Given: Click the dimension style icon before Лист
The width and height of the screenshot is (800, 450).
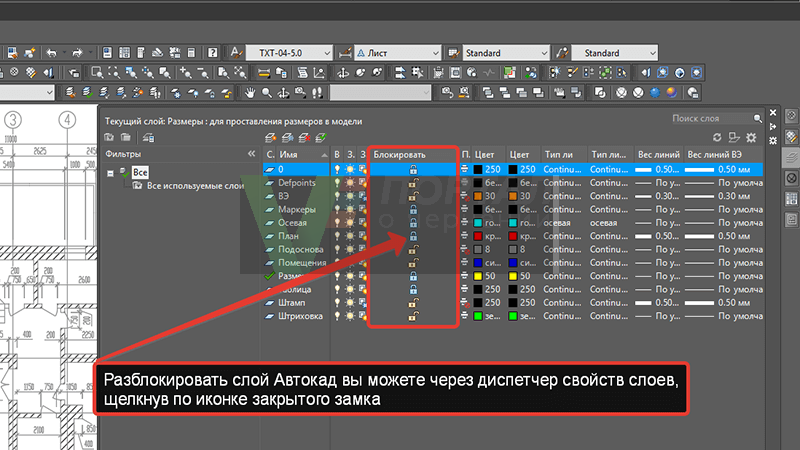Looking at the screenshot, I should click(345, 53).
